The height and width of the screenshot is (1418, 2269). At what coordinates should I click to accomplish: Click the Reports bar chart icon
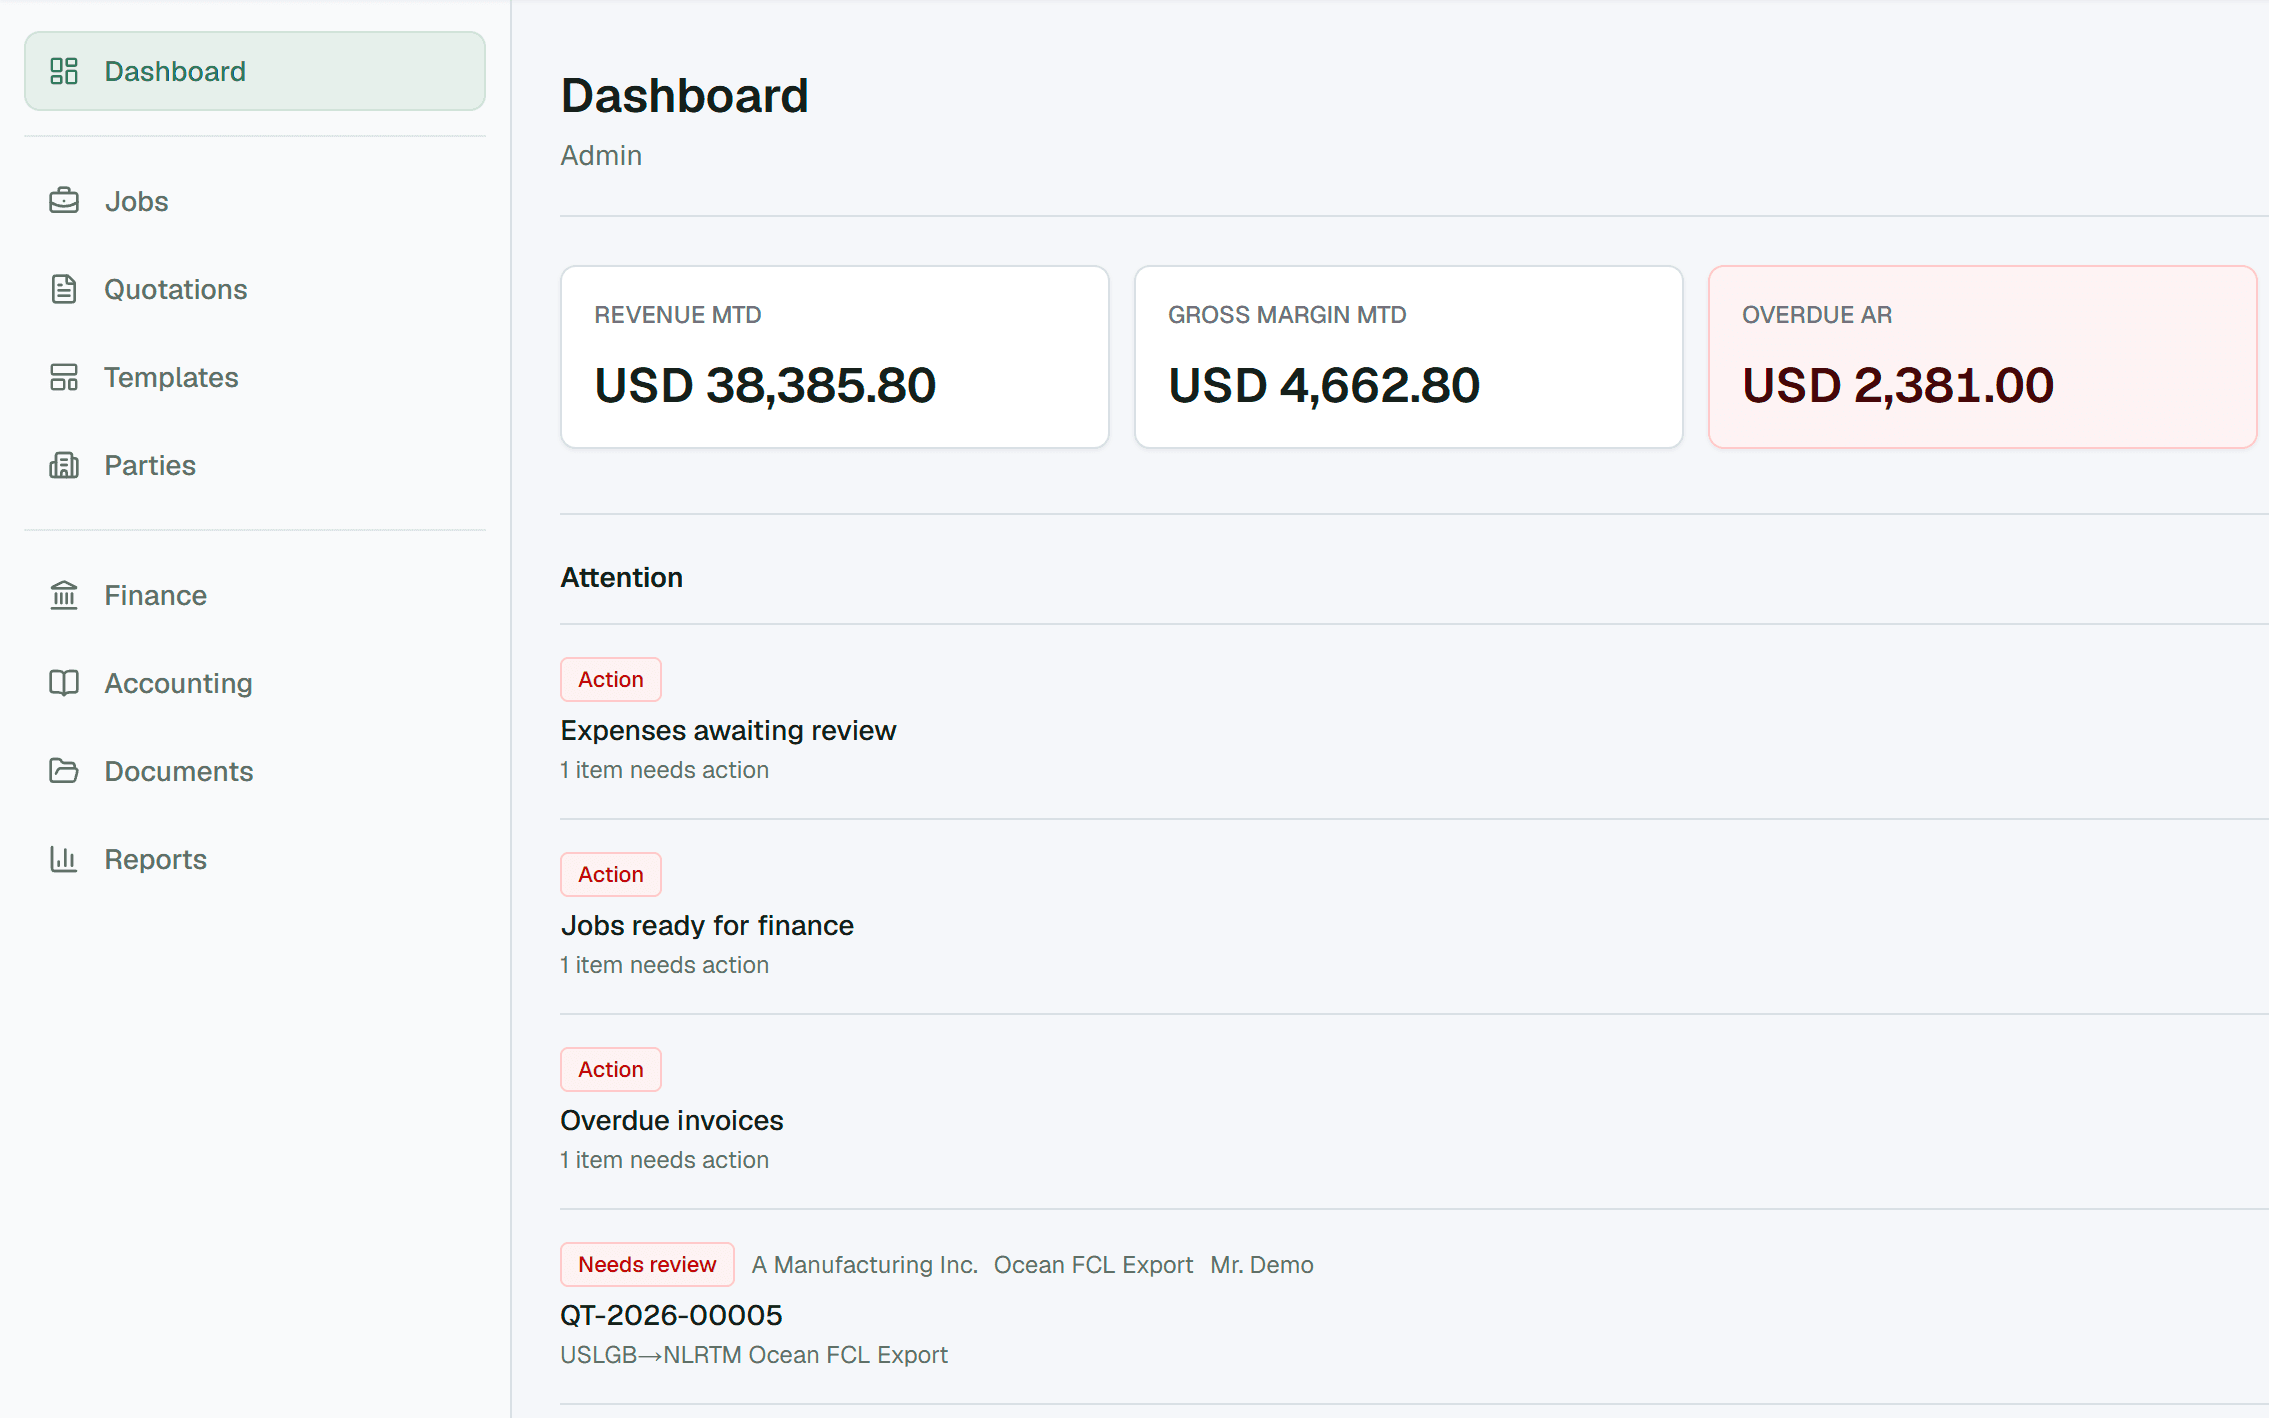pos(64,859)
